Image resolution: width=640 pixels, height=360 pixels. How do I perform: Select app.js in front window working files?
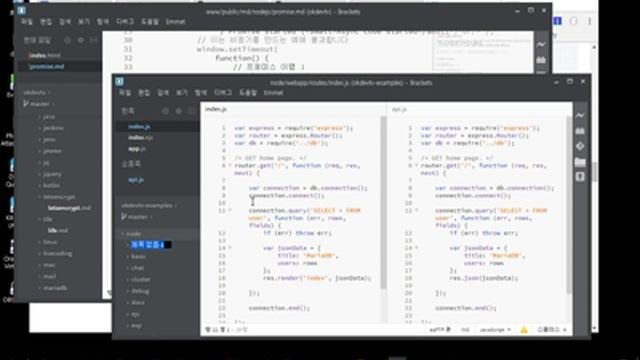(x=137, y=149)
